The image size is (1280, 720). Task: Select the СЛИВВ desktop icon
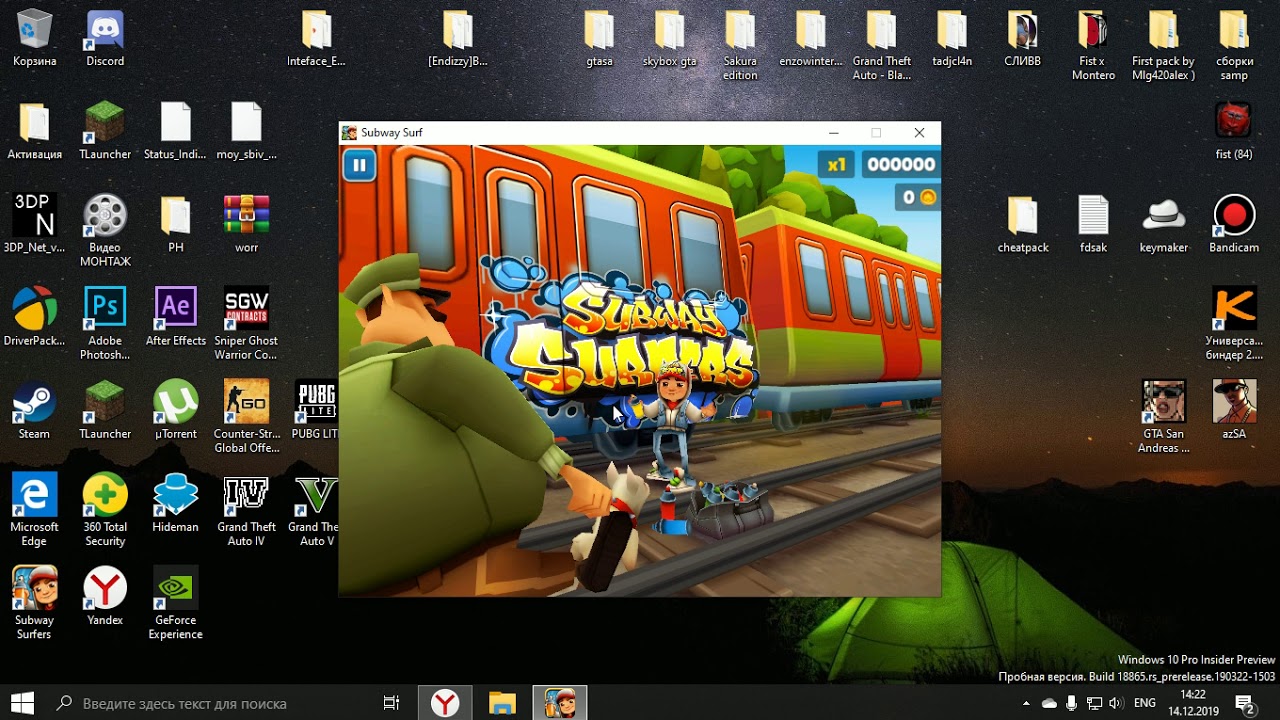pyautogui.click(x=1023, y=39)
